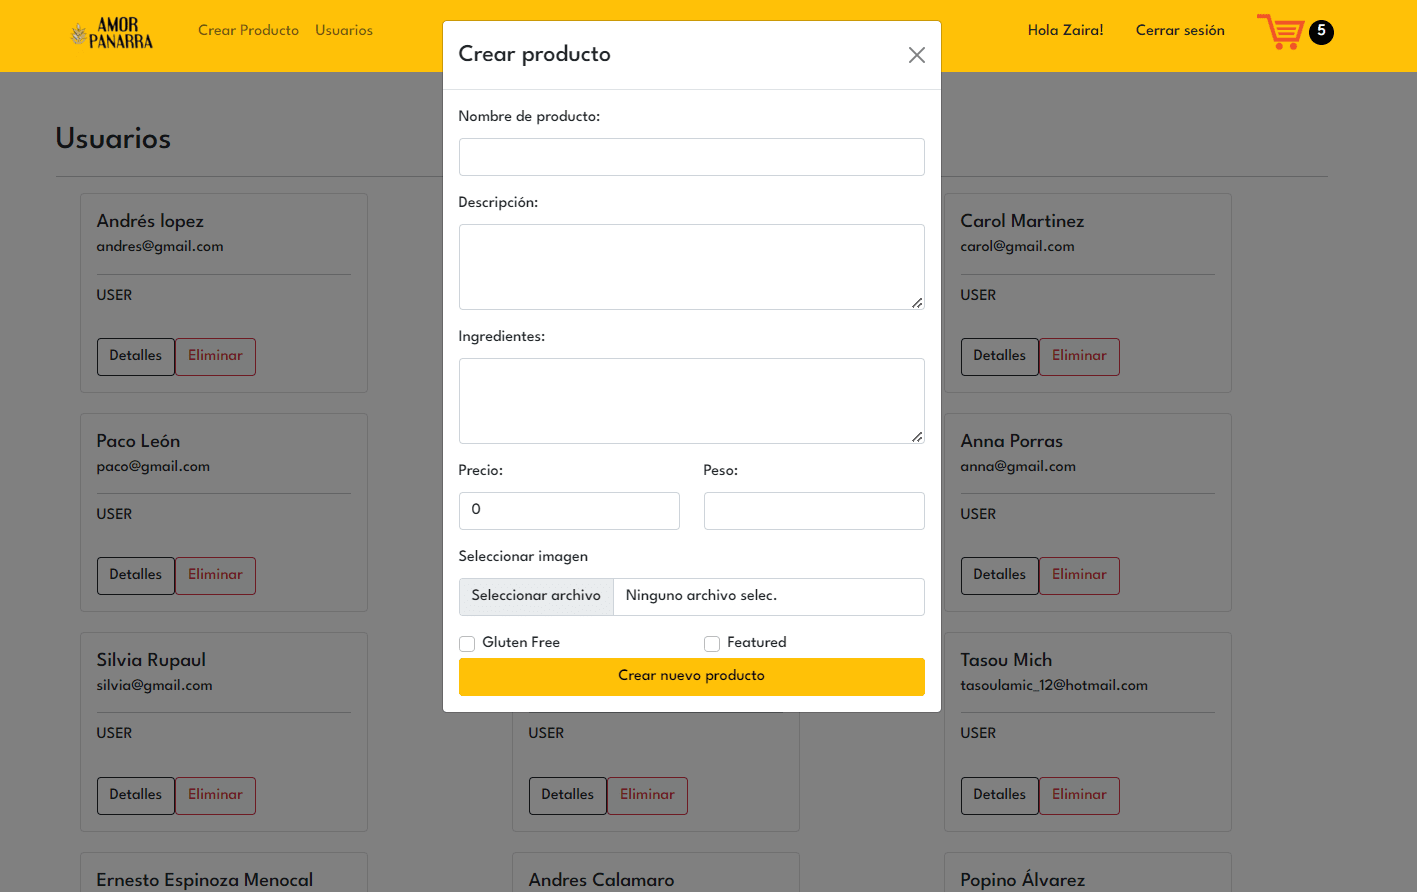Grab the Ingredientes textarea resize handle

coord(917,436)
